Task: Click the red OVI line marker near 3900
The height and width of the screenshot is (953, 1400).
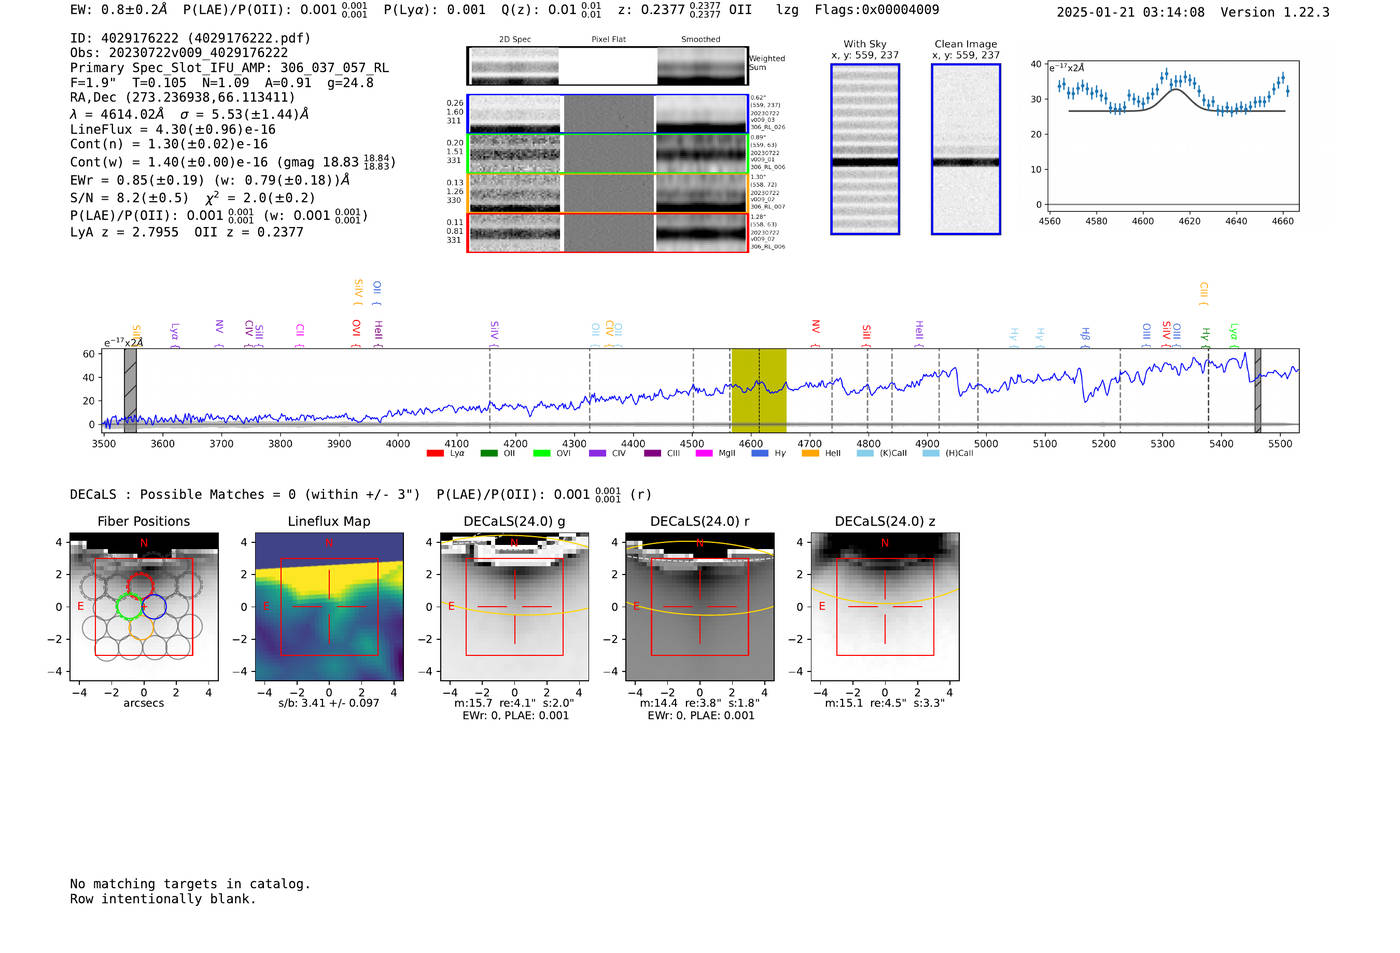Action: [356, 332]
